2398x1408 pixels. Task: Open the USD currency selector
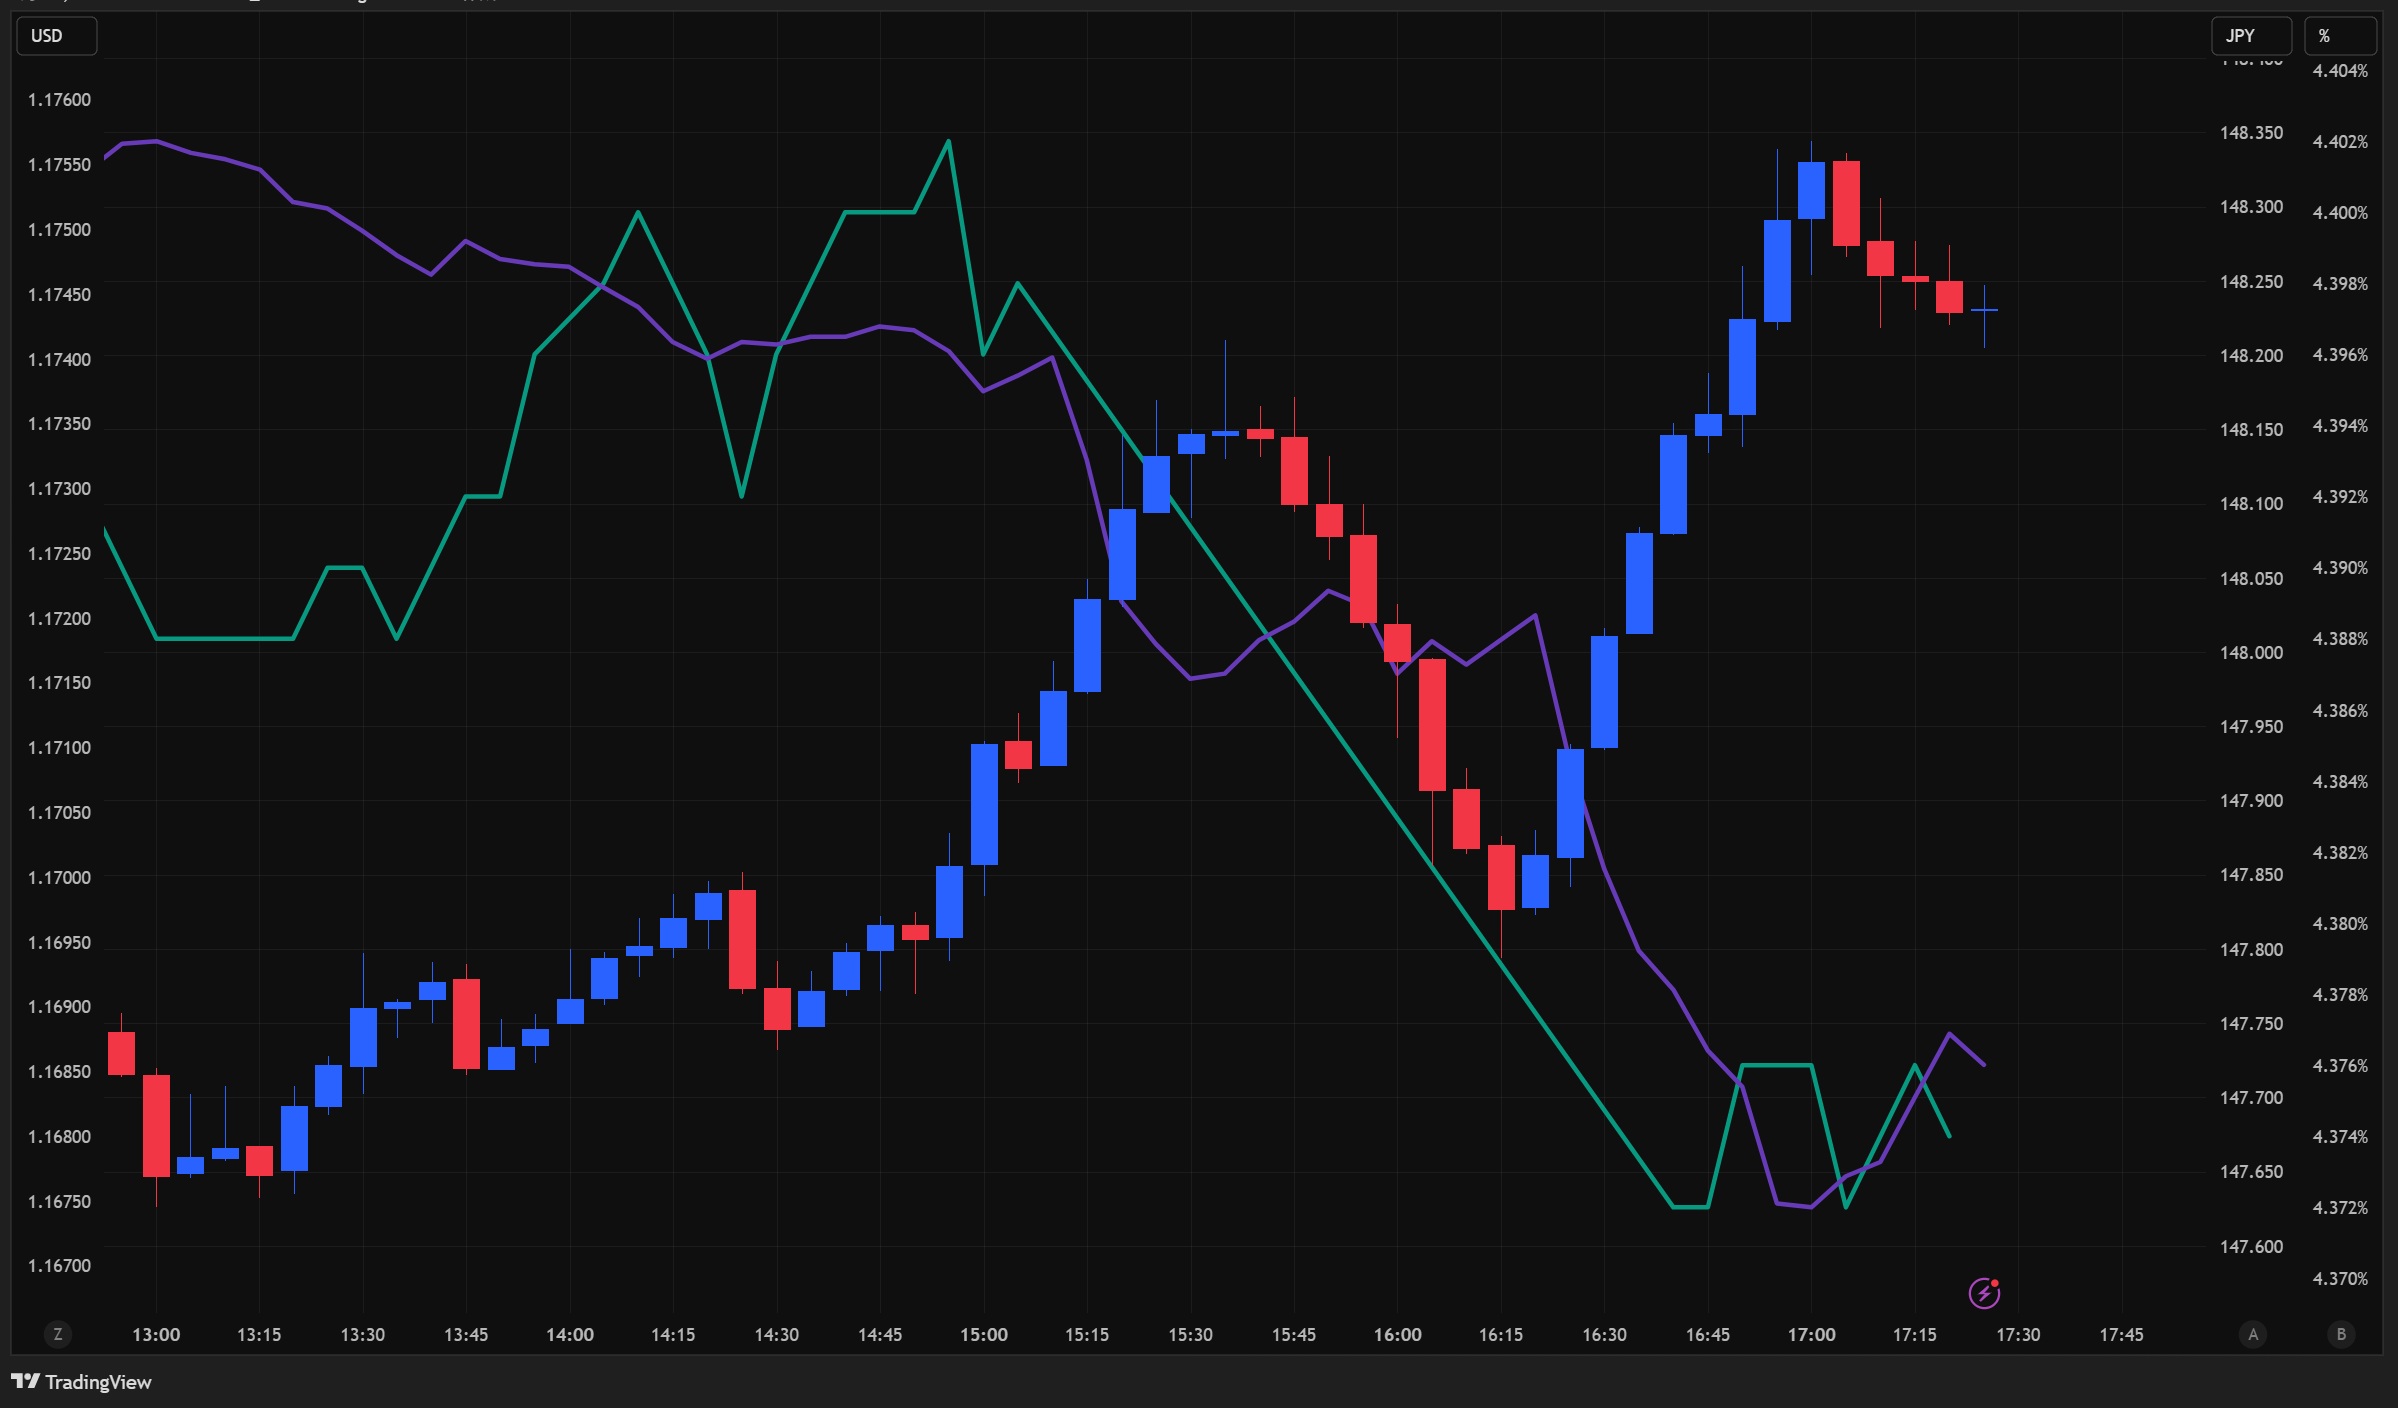pos(56,36)
